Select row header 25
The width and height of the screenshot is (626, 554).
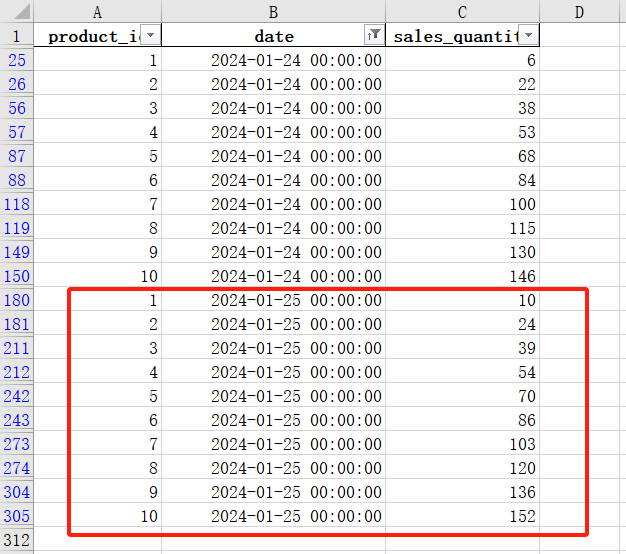click(x=17, y=60)
